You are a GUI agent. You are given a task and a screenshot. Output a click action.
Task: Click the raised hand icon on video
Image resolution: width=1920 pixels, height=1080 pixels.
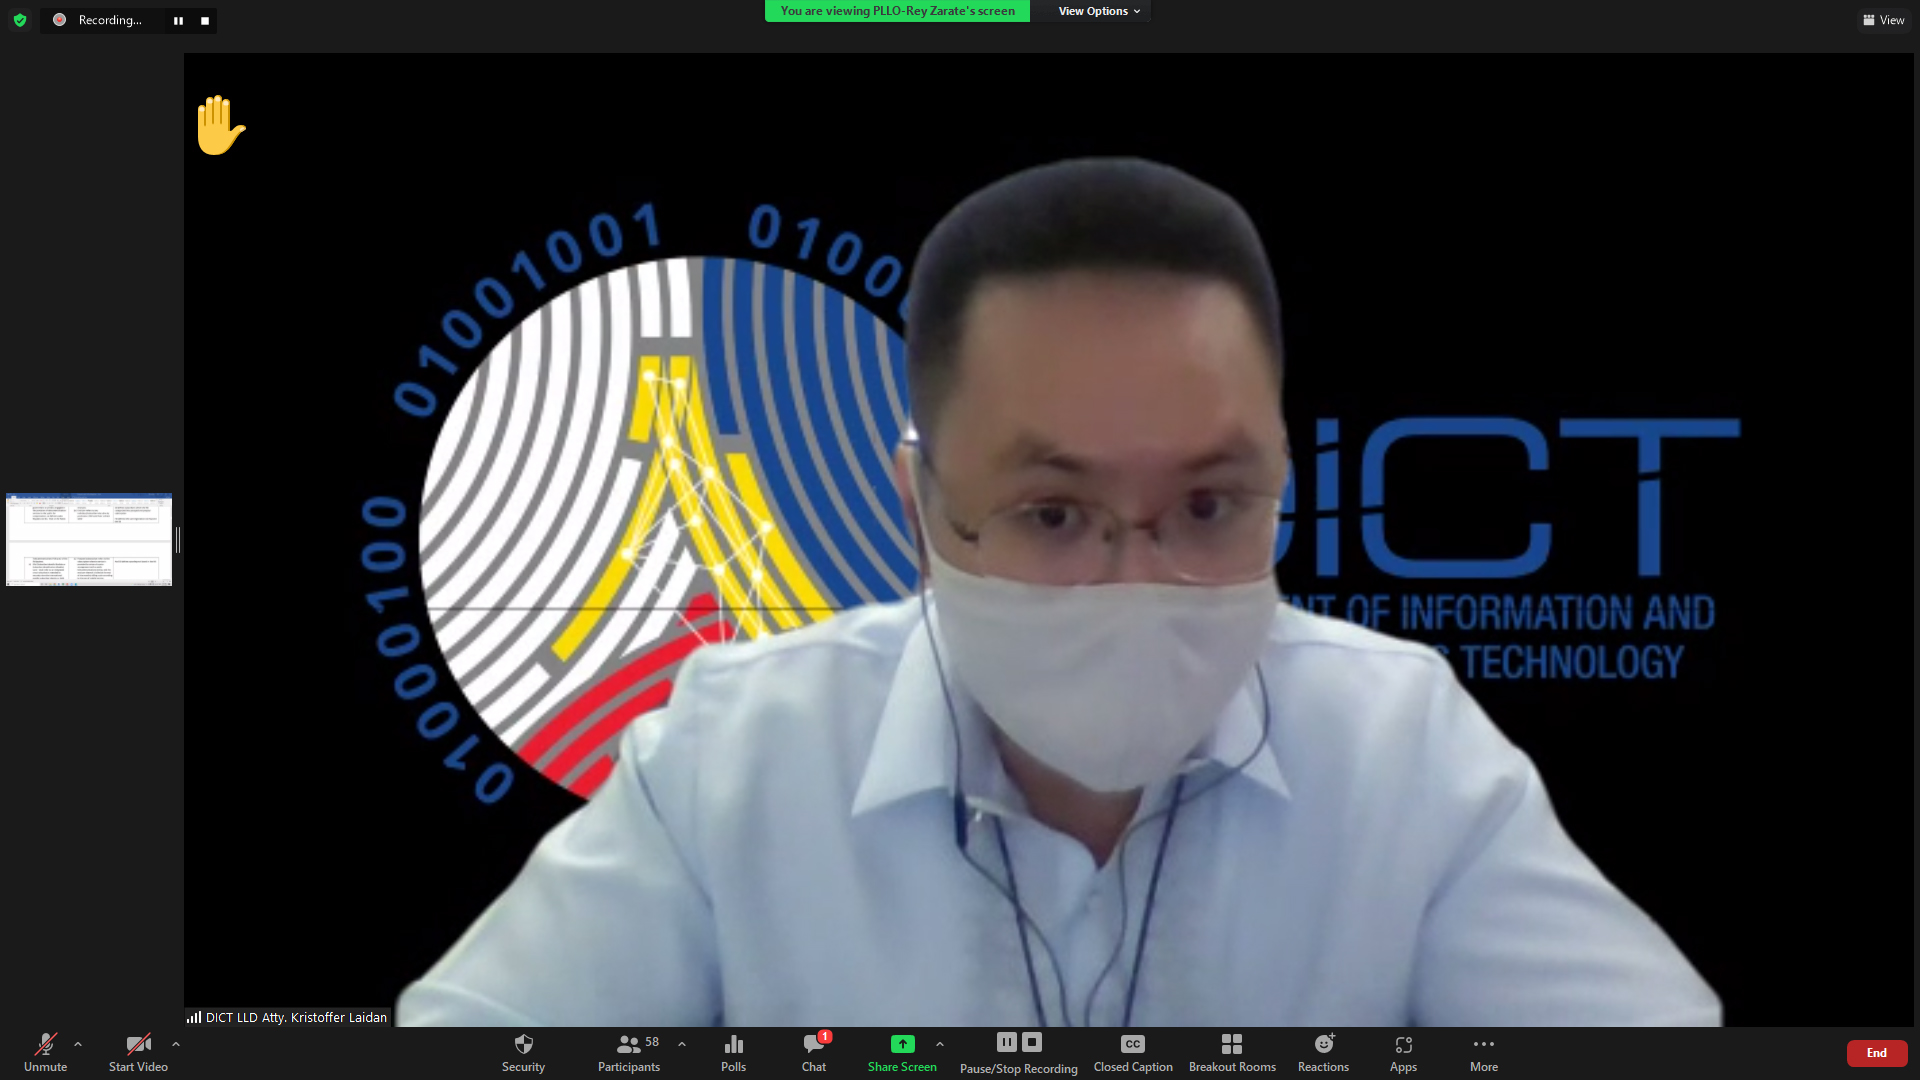tap(221, 125)
